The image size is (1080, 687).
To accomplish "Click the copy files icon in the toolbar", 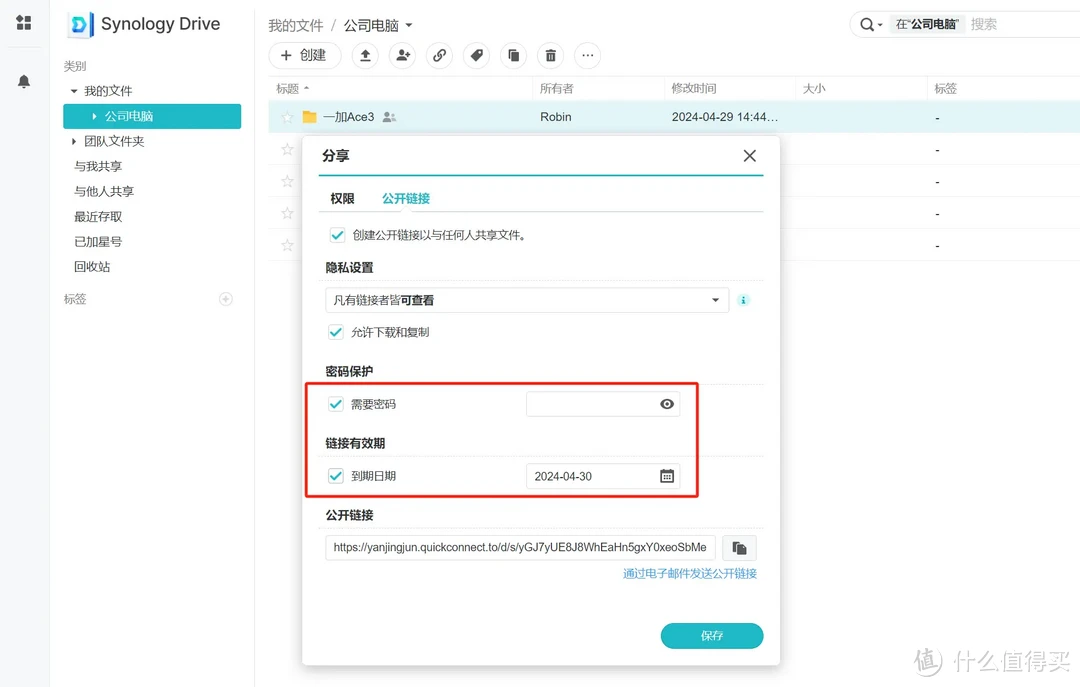I will click(x=514, y=56).
